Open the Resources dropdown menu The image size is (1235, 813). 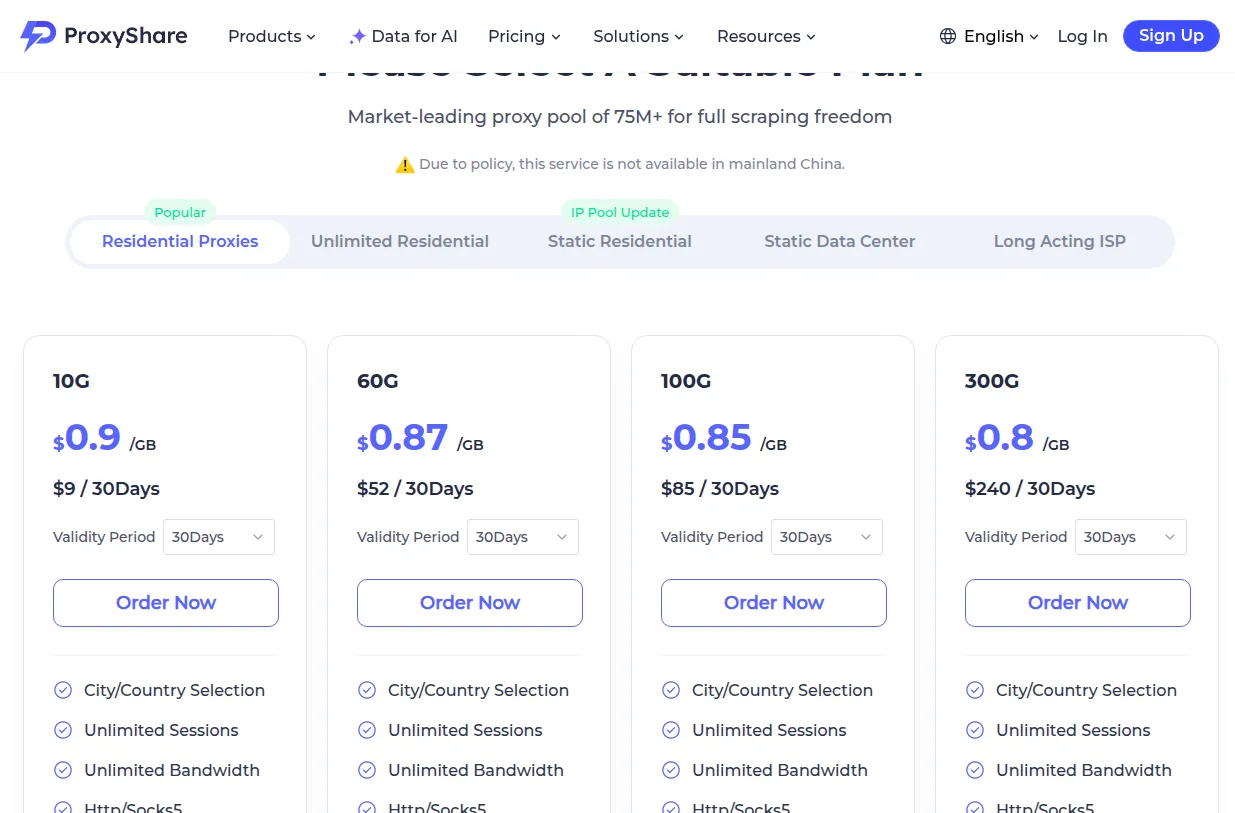pos(766,36)
